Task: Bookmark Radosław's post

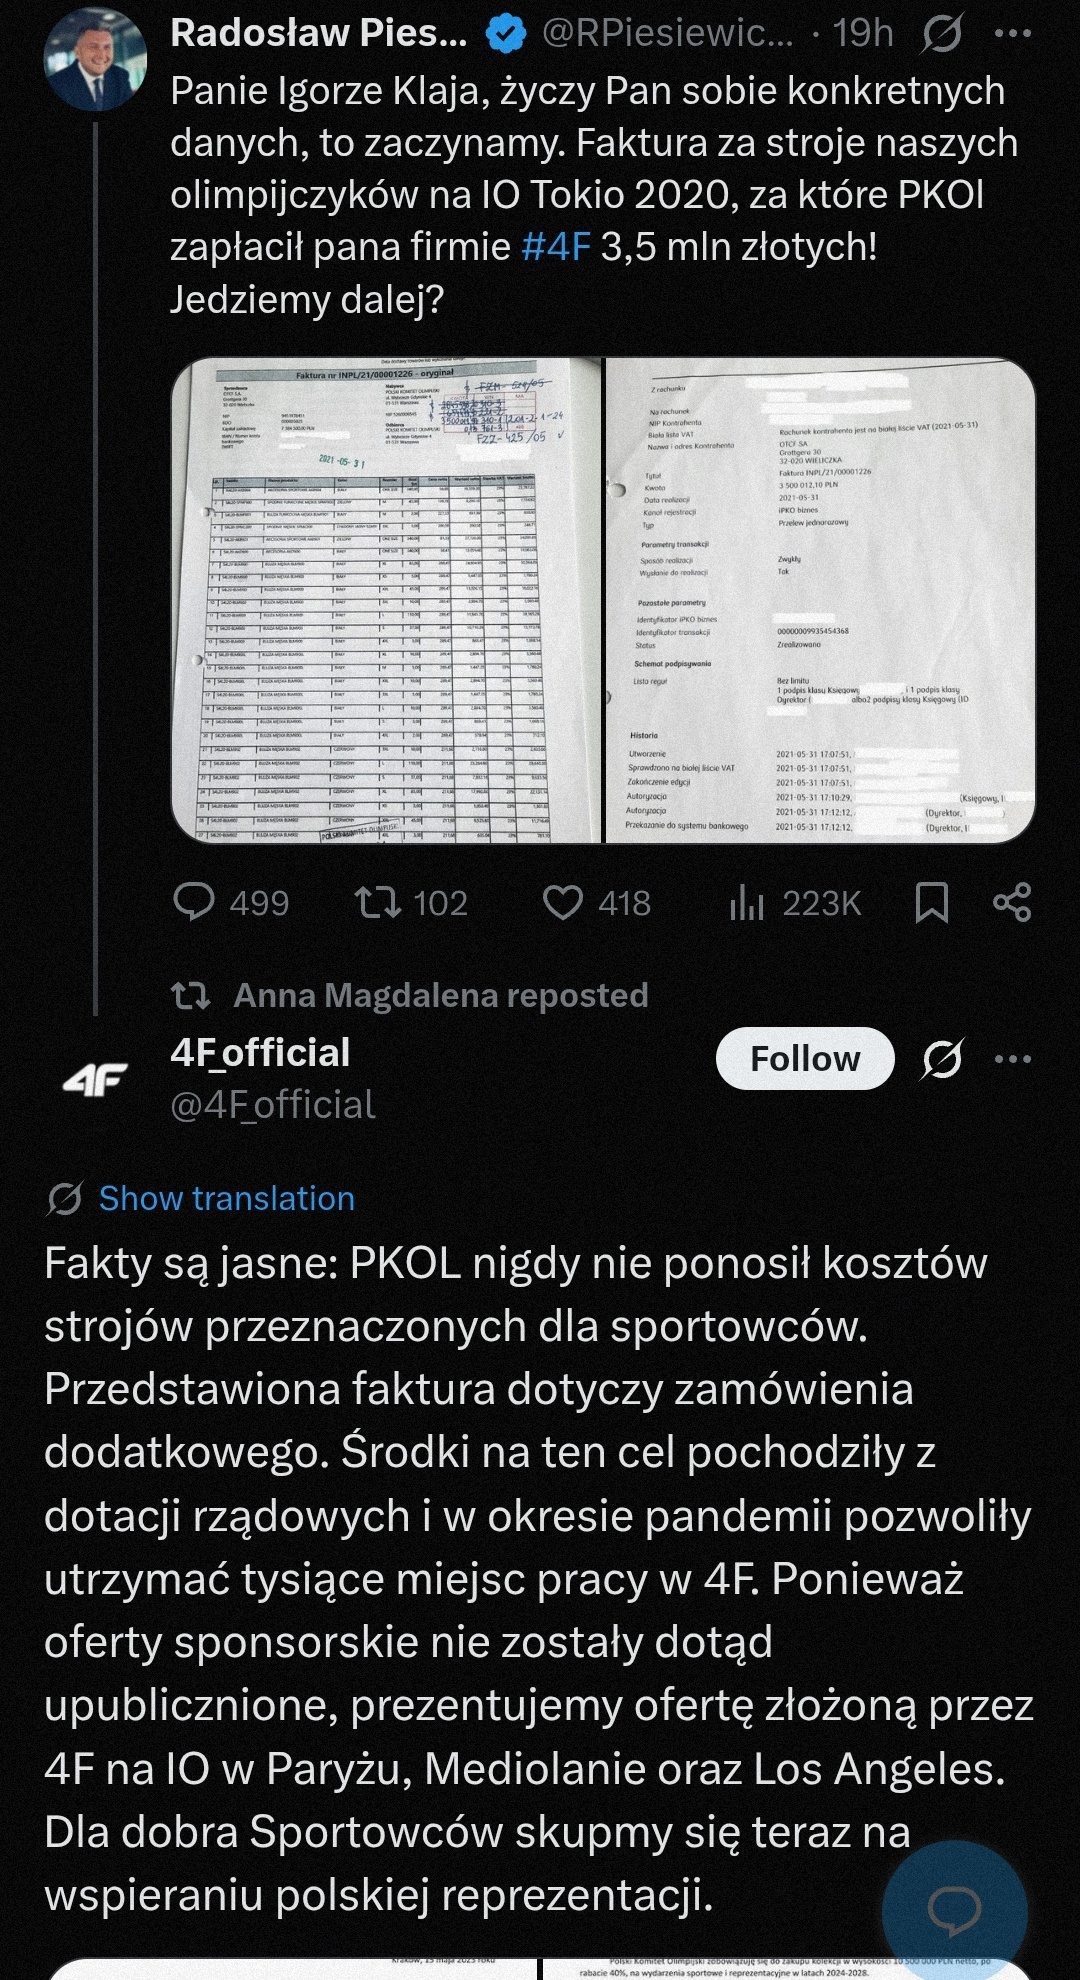Action: point(932,902)
